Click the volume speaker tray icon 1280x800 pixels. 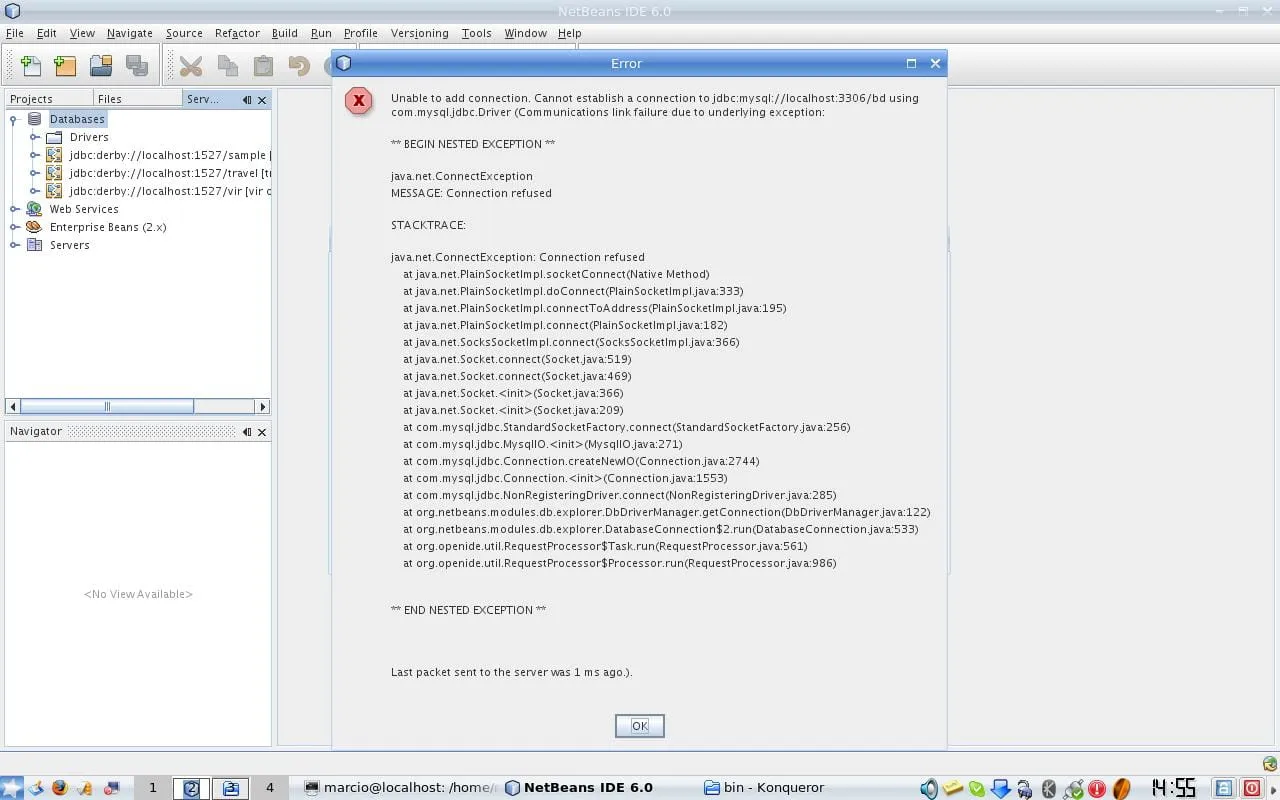(929, 789)
